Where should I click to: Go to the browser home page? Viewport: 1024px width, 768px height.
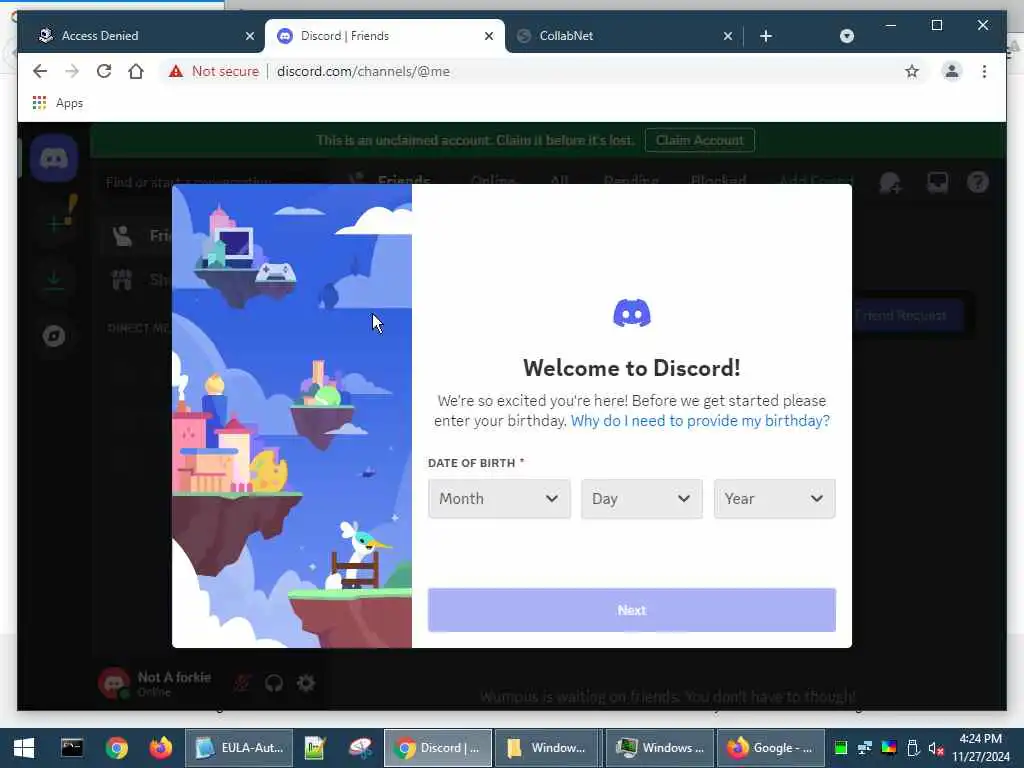click(136, 71)
